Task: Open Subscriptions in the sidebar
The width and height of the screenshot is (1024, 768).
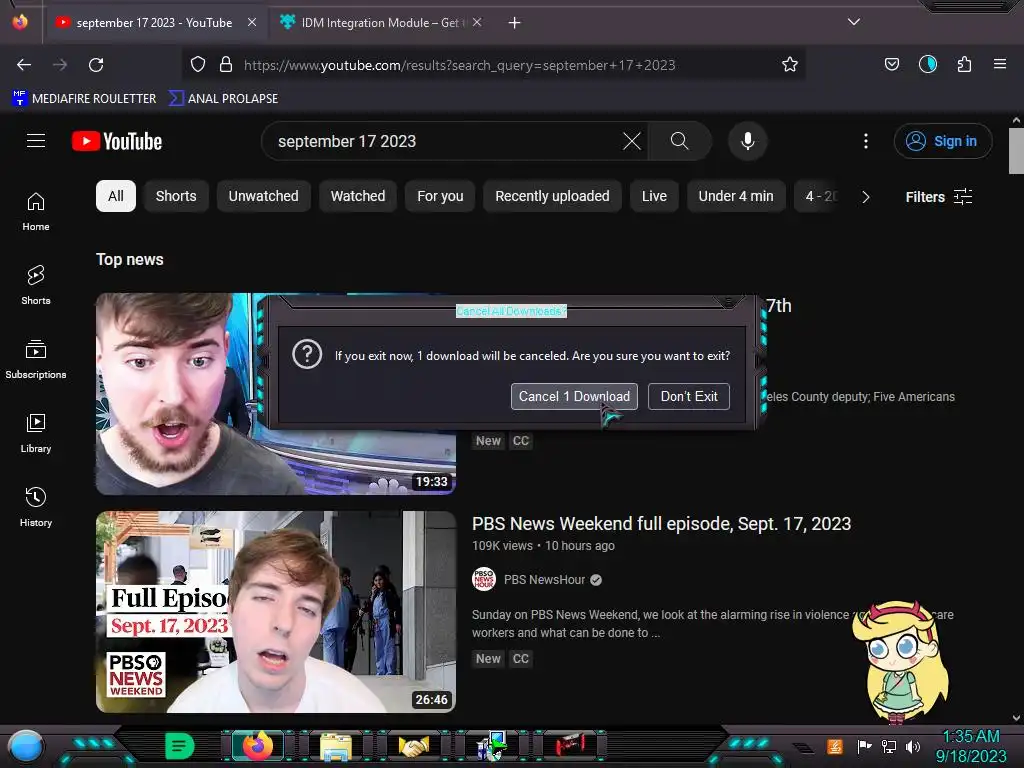Action: 36,359
